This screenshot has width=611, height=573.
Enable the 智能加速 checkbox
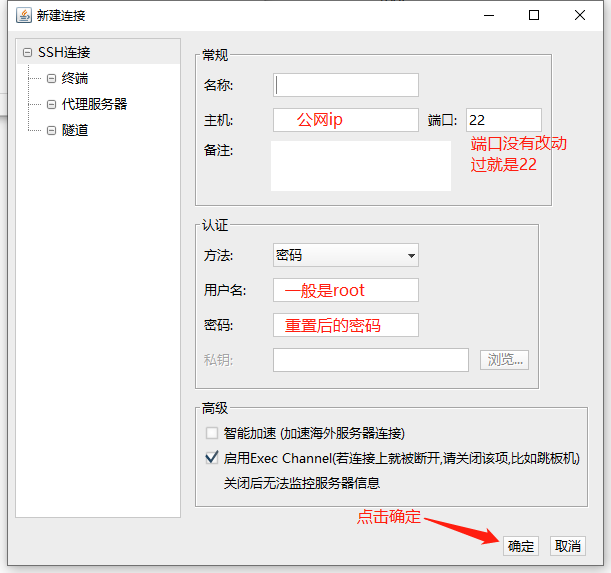[212, 433]
